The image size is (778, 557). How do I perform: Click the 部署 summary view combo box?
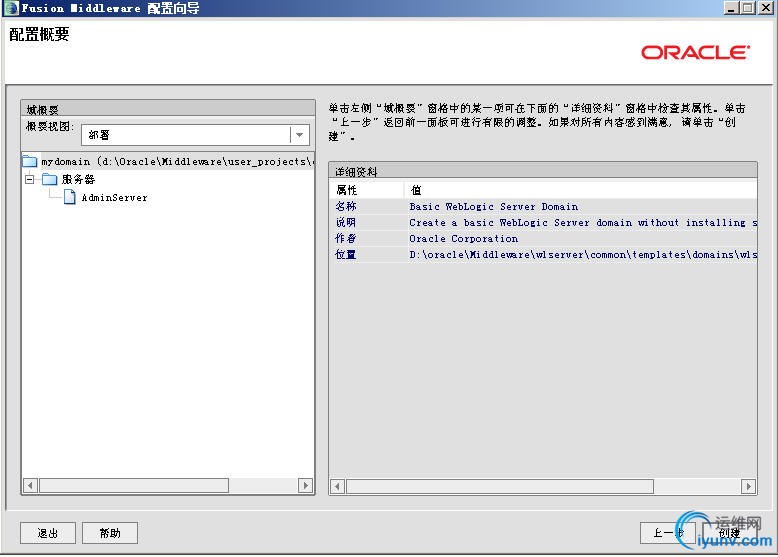point(195,135)
